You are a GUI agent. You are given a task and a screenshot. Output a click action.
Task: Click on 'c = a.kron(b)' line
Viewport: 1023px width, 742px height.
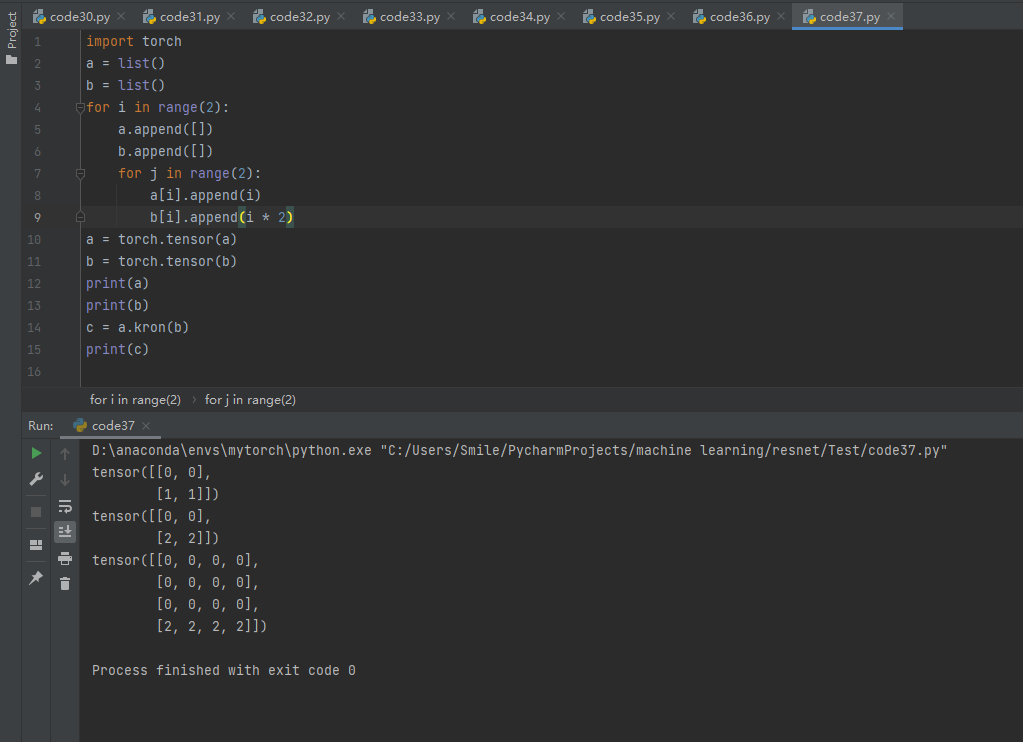(x=137, y=328)
